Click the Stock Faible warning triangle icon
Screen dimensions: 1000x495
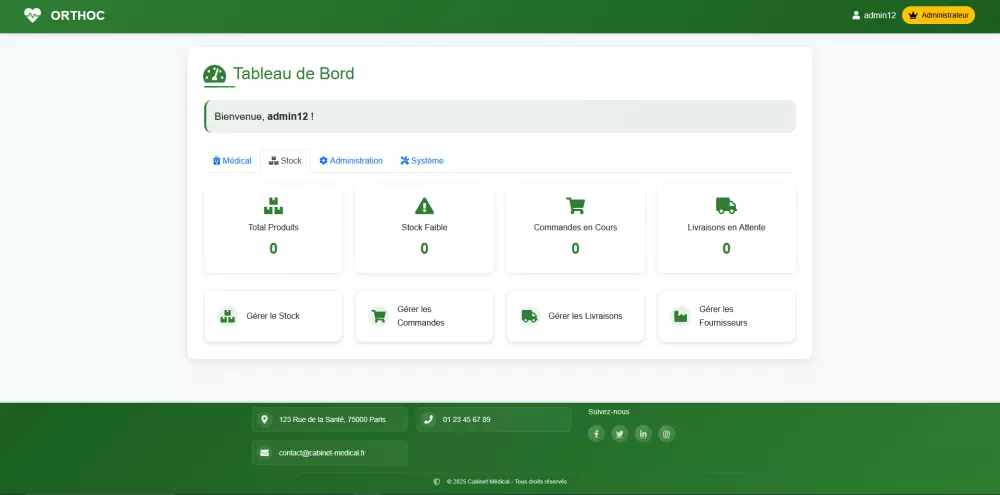[424, 205]
